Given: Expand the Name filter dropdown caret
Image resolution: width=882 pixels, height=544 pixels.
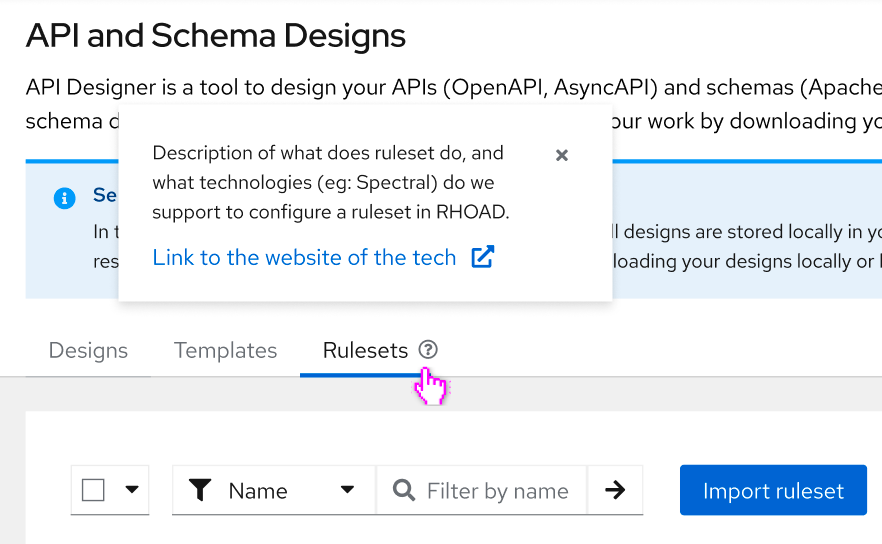Looking at the screenshot, I should point(347,490).
